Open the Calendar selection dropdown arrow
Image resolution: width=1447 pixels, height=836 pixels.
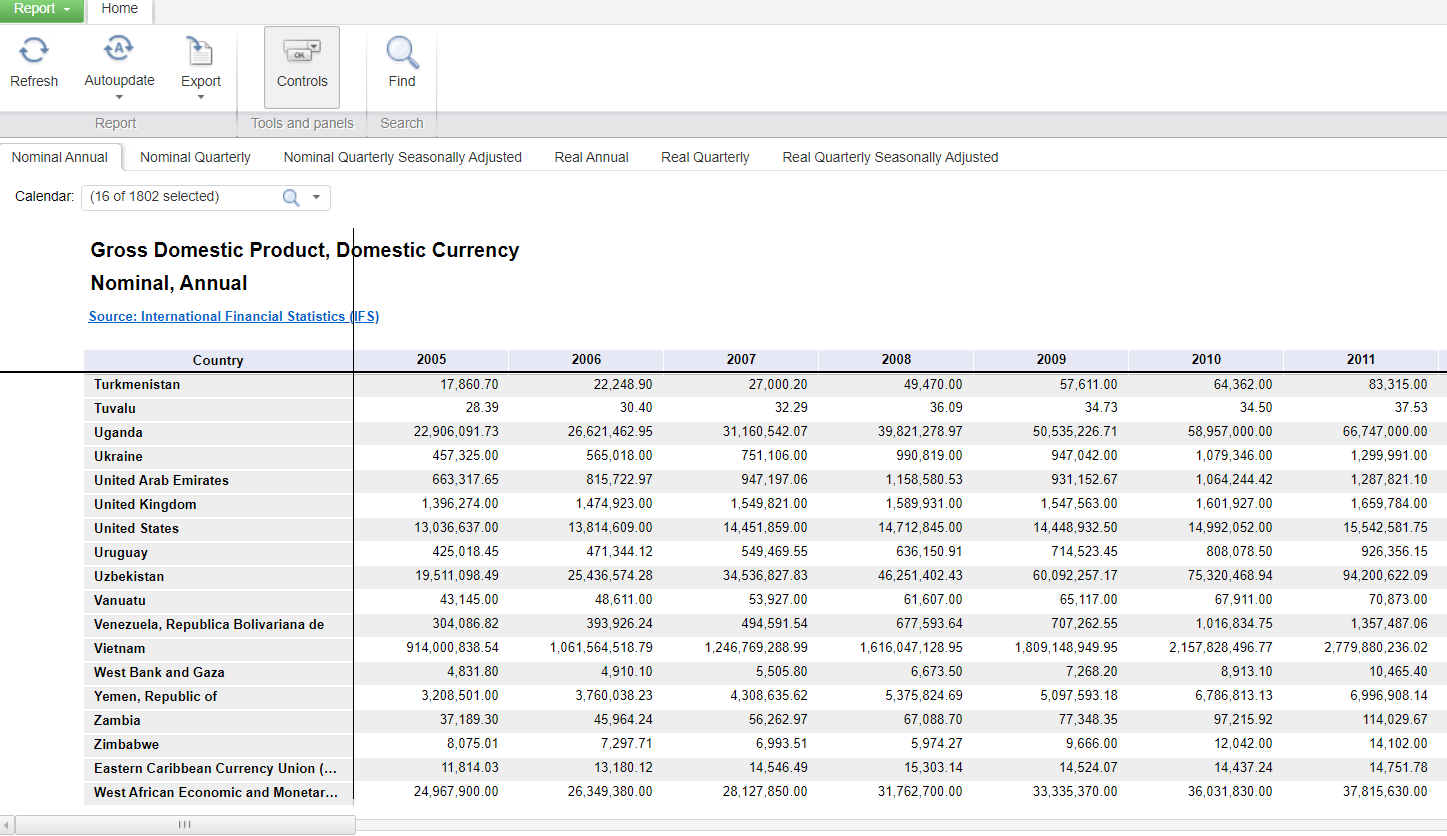coord(316,197)
